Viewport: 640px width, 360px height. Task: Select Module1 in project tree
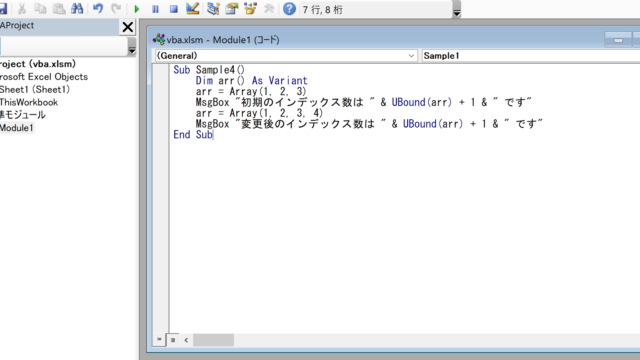(x=17, y=128)
